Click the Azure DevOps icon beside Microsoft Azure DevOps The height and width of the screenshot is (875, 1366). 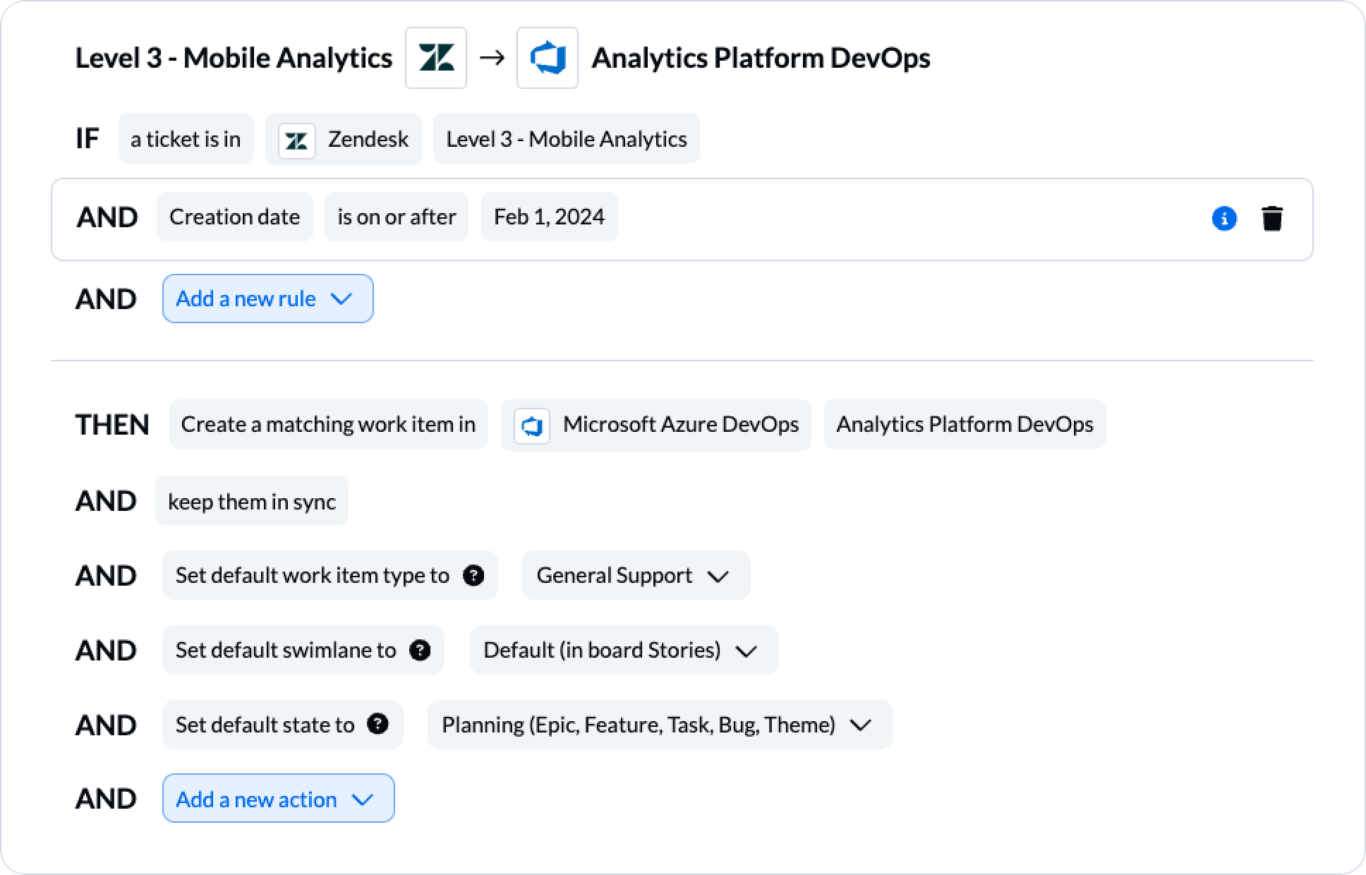pyautogui.click(x=531, y=425)
